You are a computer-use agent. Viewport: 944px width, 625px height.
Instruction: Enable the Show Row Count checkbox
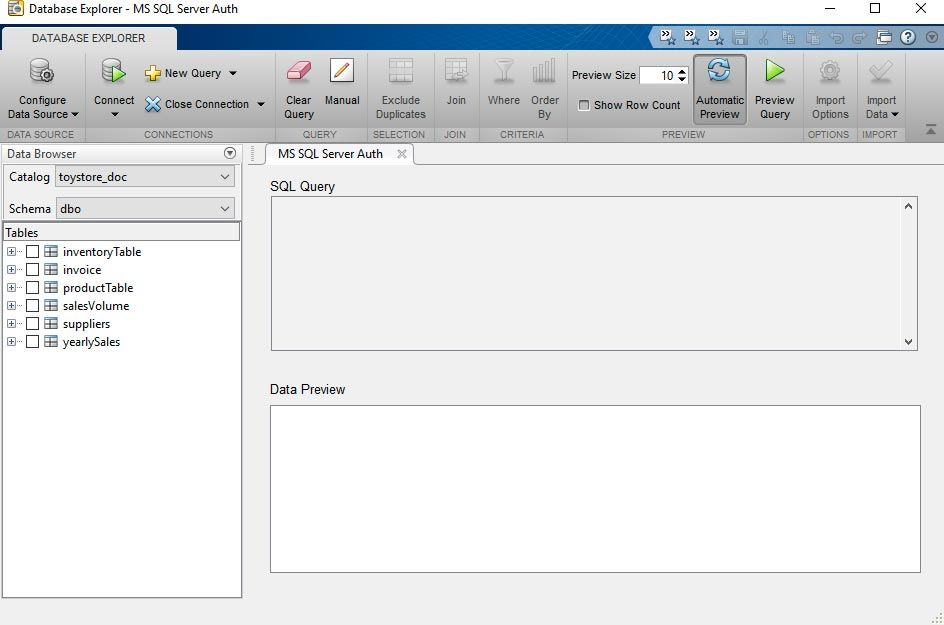tap(584, 105)
